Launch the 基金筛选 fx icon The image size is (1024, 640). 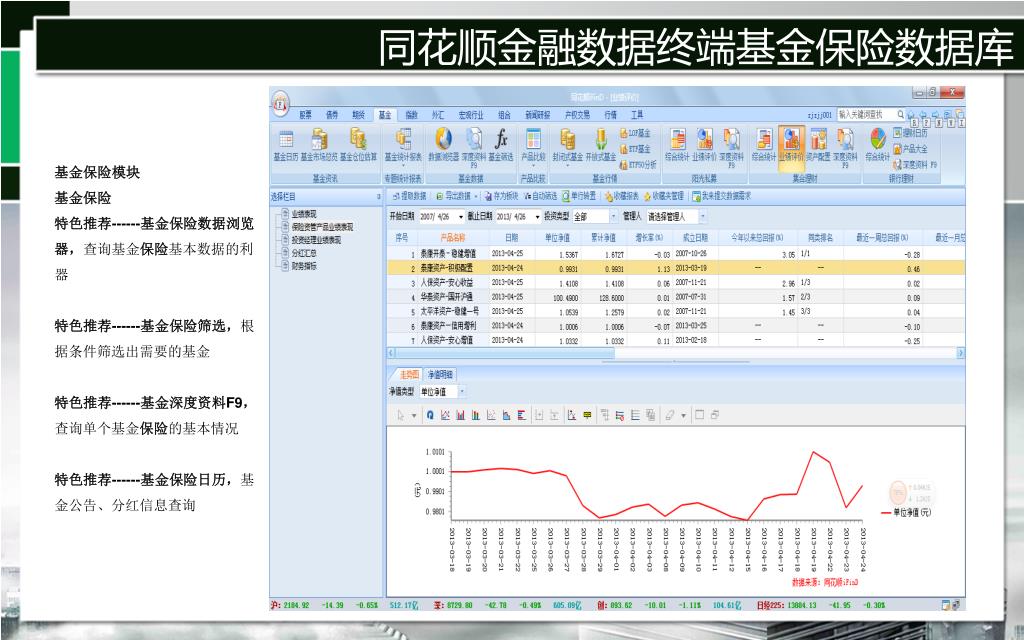click(x=501, y=146)
